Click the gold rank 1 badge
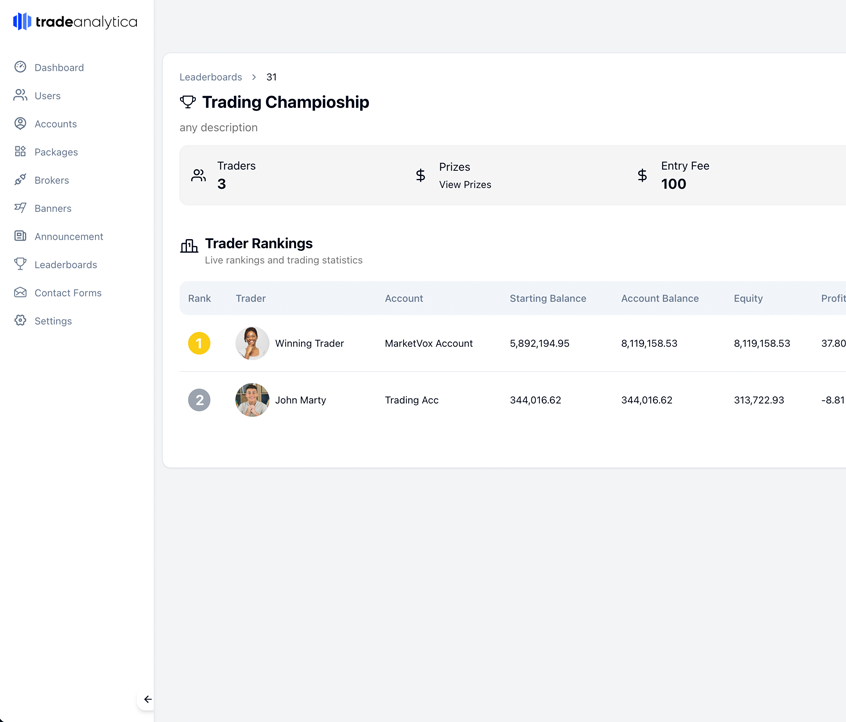 [199, 343]
